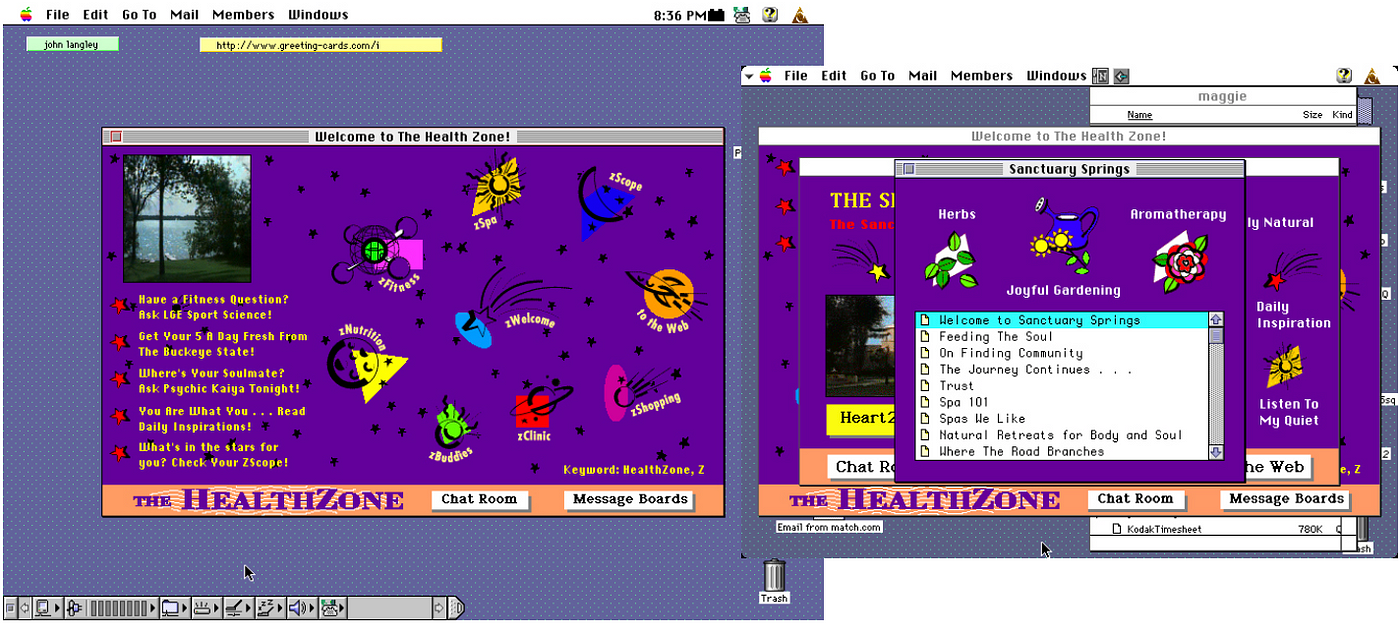Open the Windows menu in the right menu bar

[1056, 75]
